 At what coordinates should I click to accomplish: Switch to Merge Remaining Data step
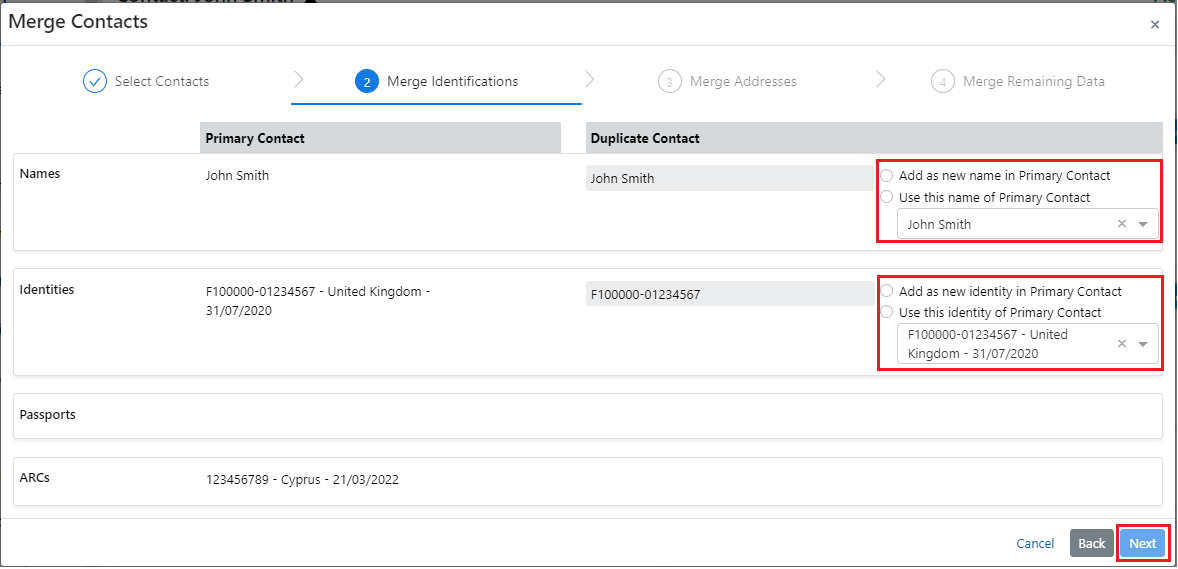[1033, 82]
